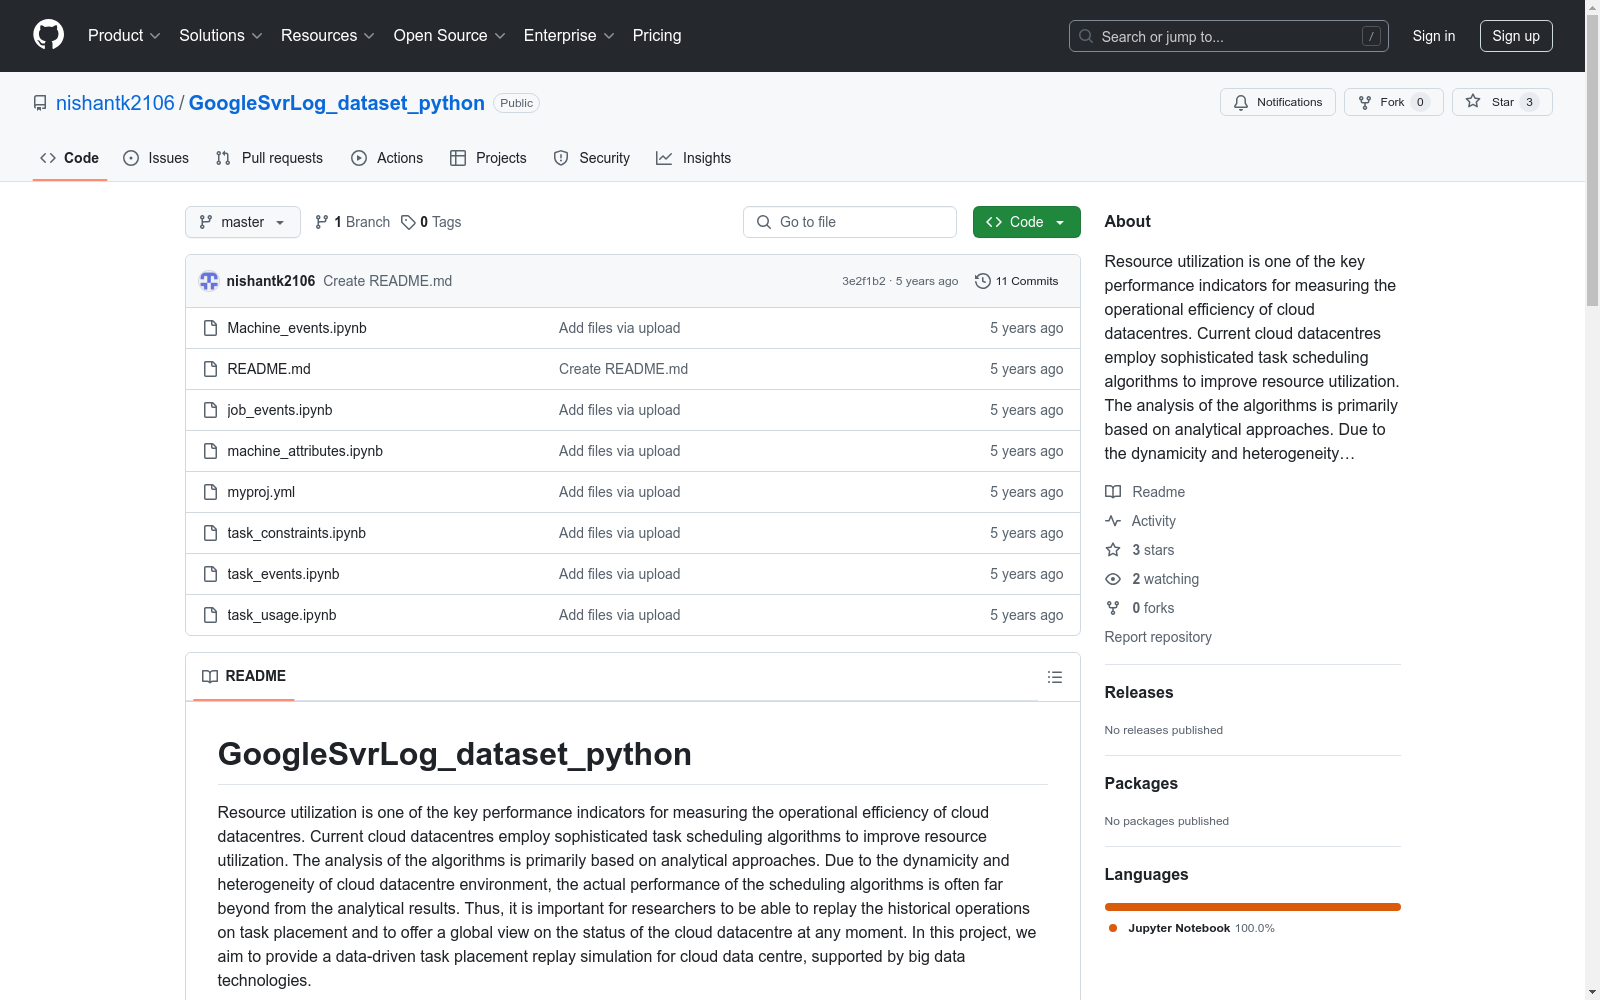
Task: Open the green Code dropdown button
Action: click(x=1026, y=222)
